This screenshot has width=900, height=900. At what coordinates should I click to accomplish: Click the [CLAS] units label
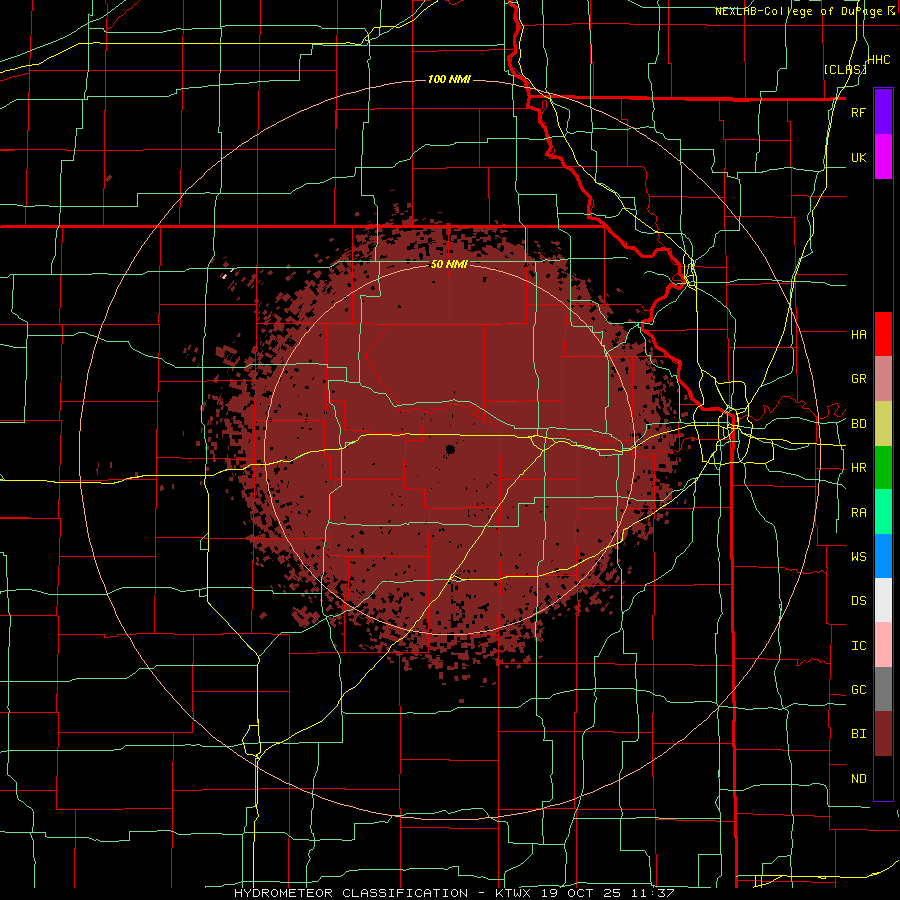[845, 69]
